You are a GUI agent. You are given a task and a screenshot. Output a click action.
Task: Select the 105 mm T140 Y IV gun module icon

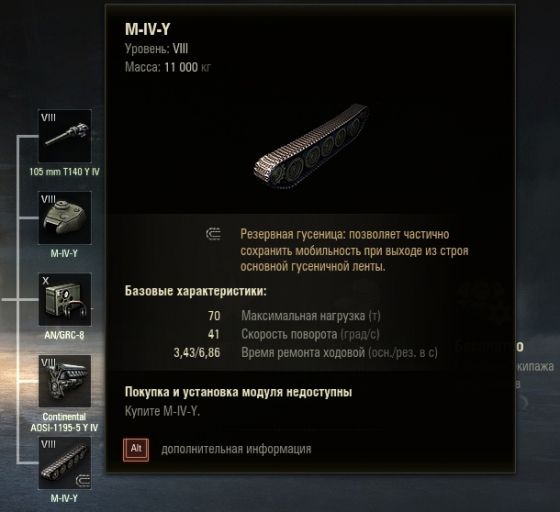click(x=65, y=136)
